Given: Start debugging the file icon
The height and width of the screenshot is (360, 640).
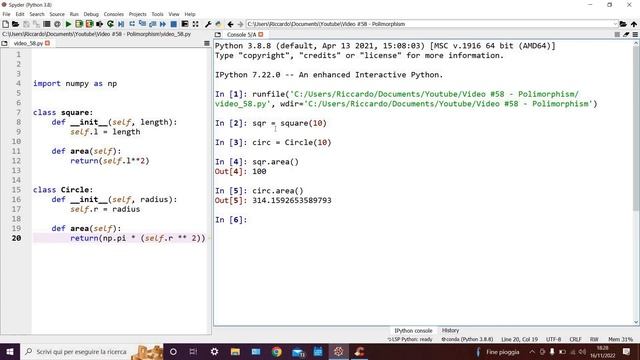Looking at the screenshot, I should pyautogui.click(x=121, y=24).
